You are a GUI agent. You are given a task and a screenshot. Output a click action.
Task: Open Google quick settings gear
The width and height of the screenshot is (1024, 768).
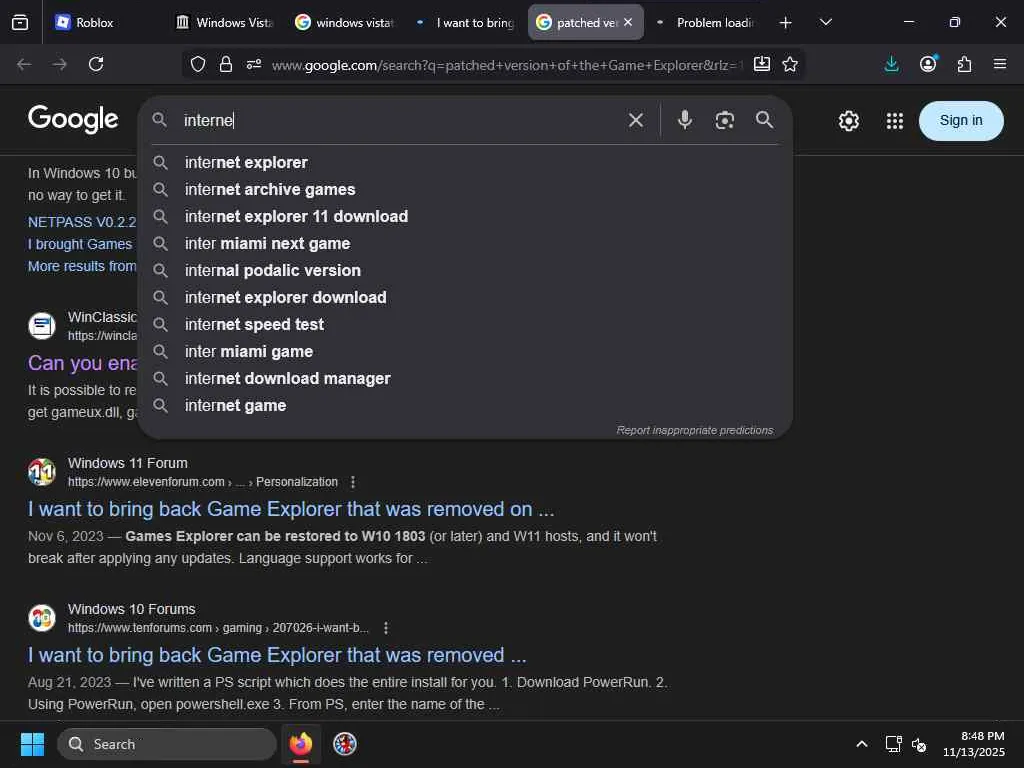pyautogui.click(x=848, y=121)
